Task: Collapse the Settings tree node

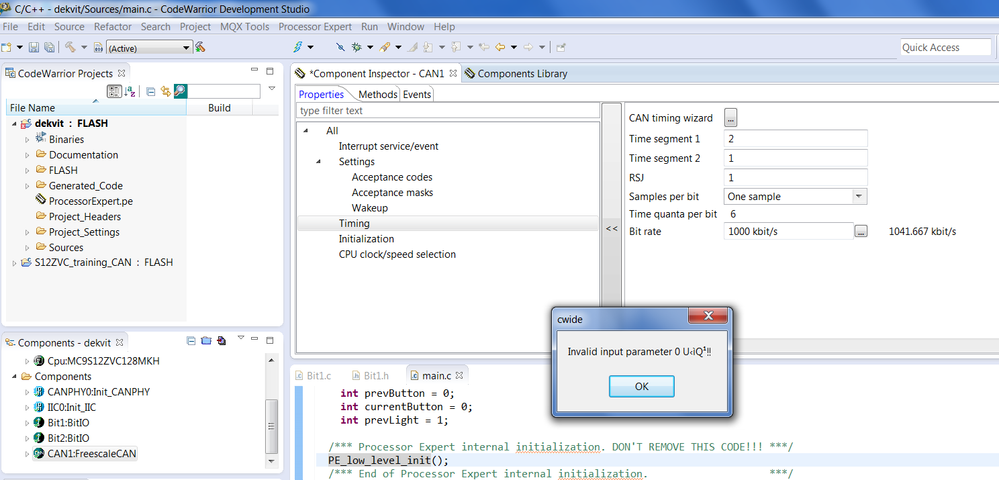Action: click(319, 162)
